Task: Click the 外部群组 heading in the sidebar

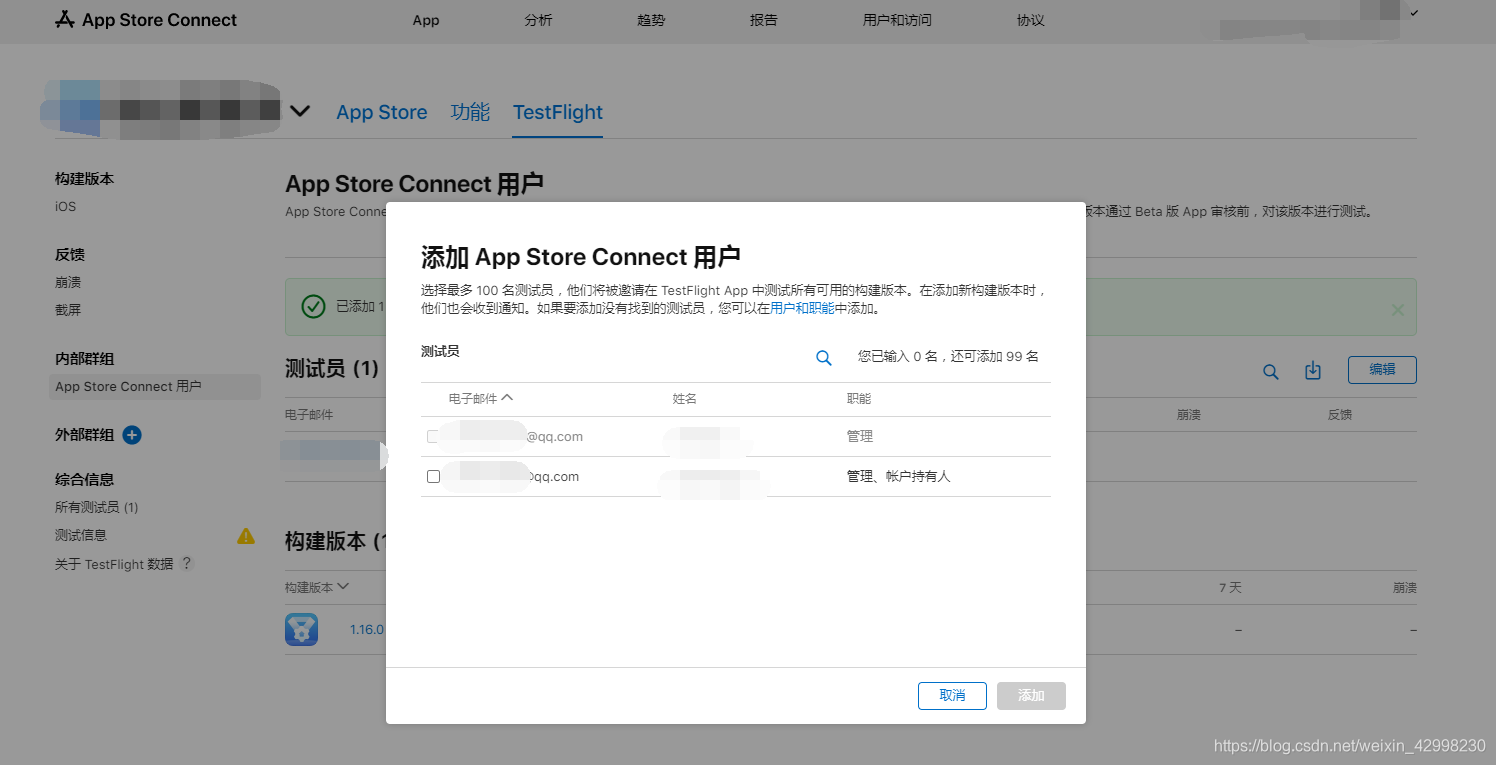Action: (x=85, y=435)
